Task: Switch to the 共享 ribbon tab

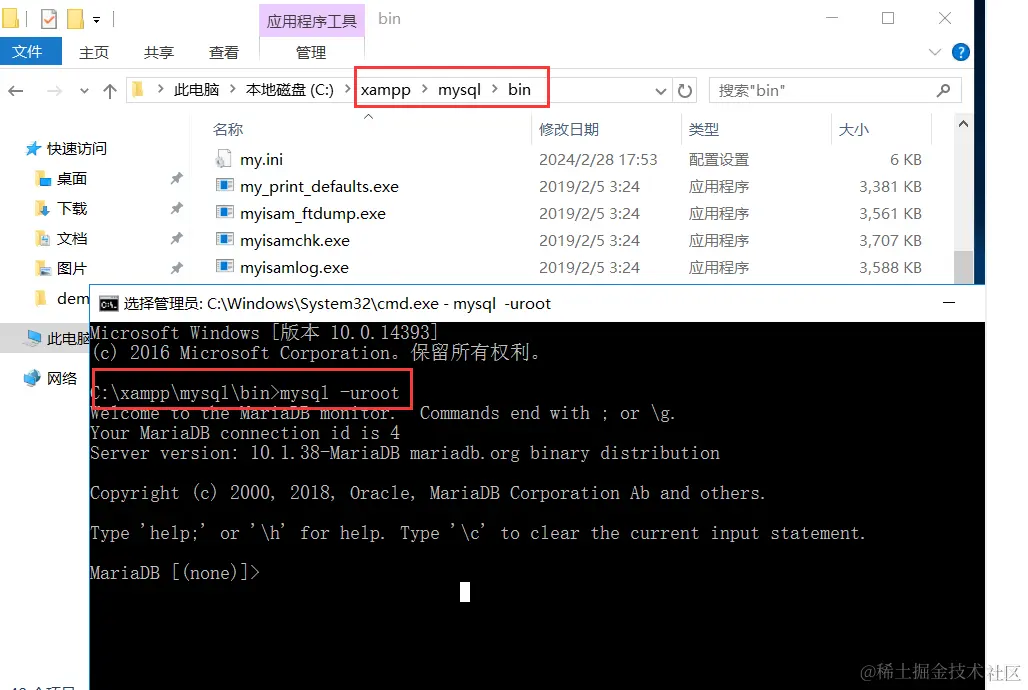Action: click(x=159, y=52)
